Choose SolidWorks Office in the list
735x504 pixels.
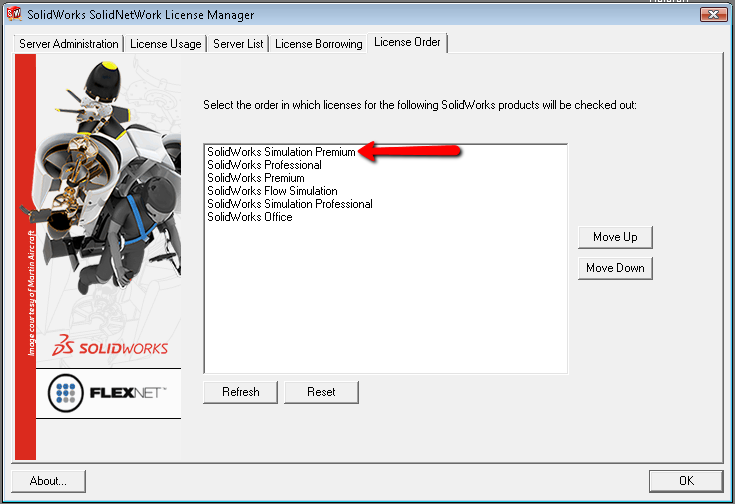click(x=250, y=217)
